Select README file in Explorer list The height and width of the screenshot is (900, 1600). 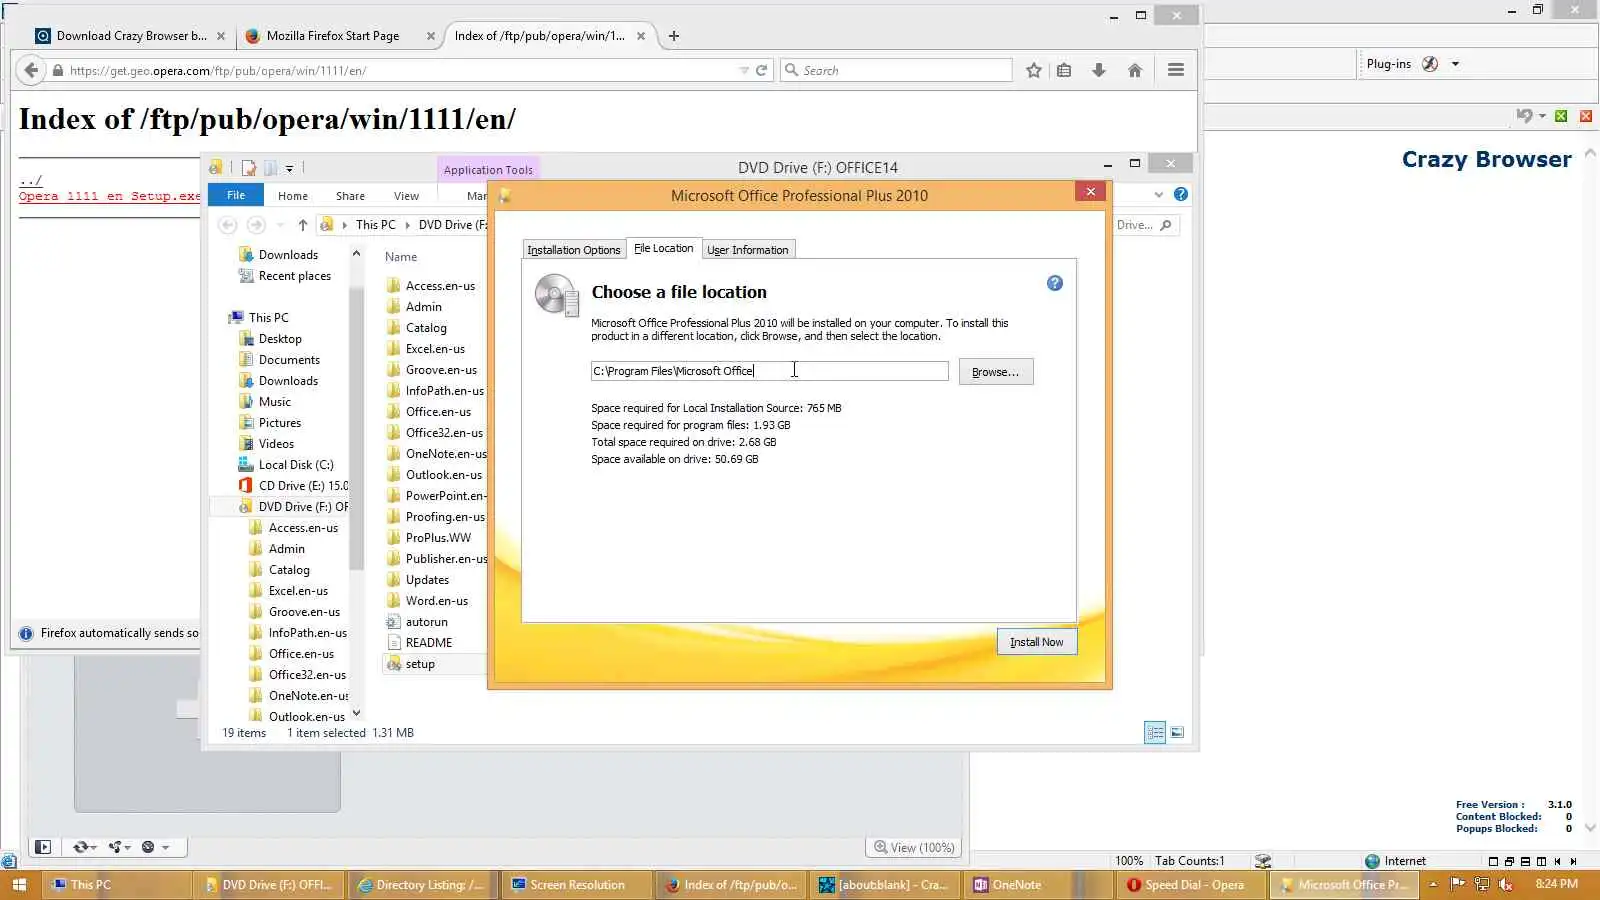coord(428,643)
